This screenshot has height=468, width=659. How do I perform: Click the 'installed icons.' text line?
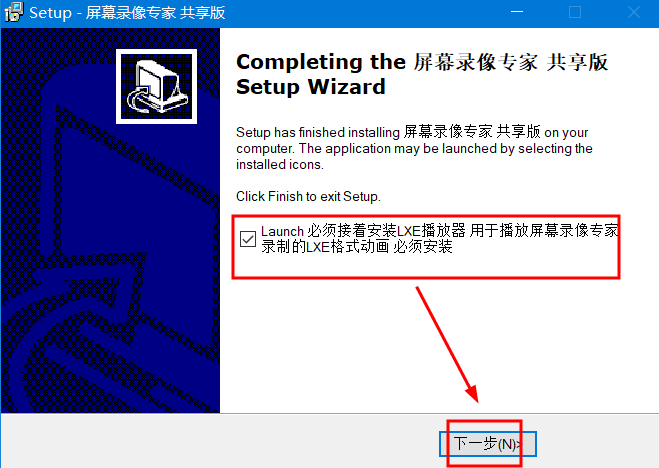point(280,164)
